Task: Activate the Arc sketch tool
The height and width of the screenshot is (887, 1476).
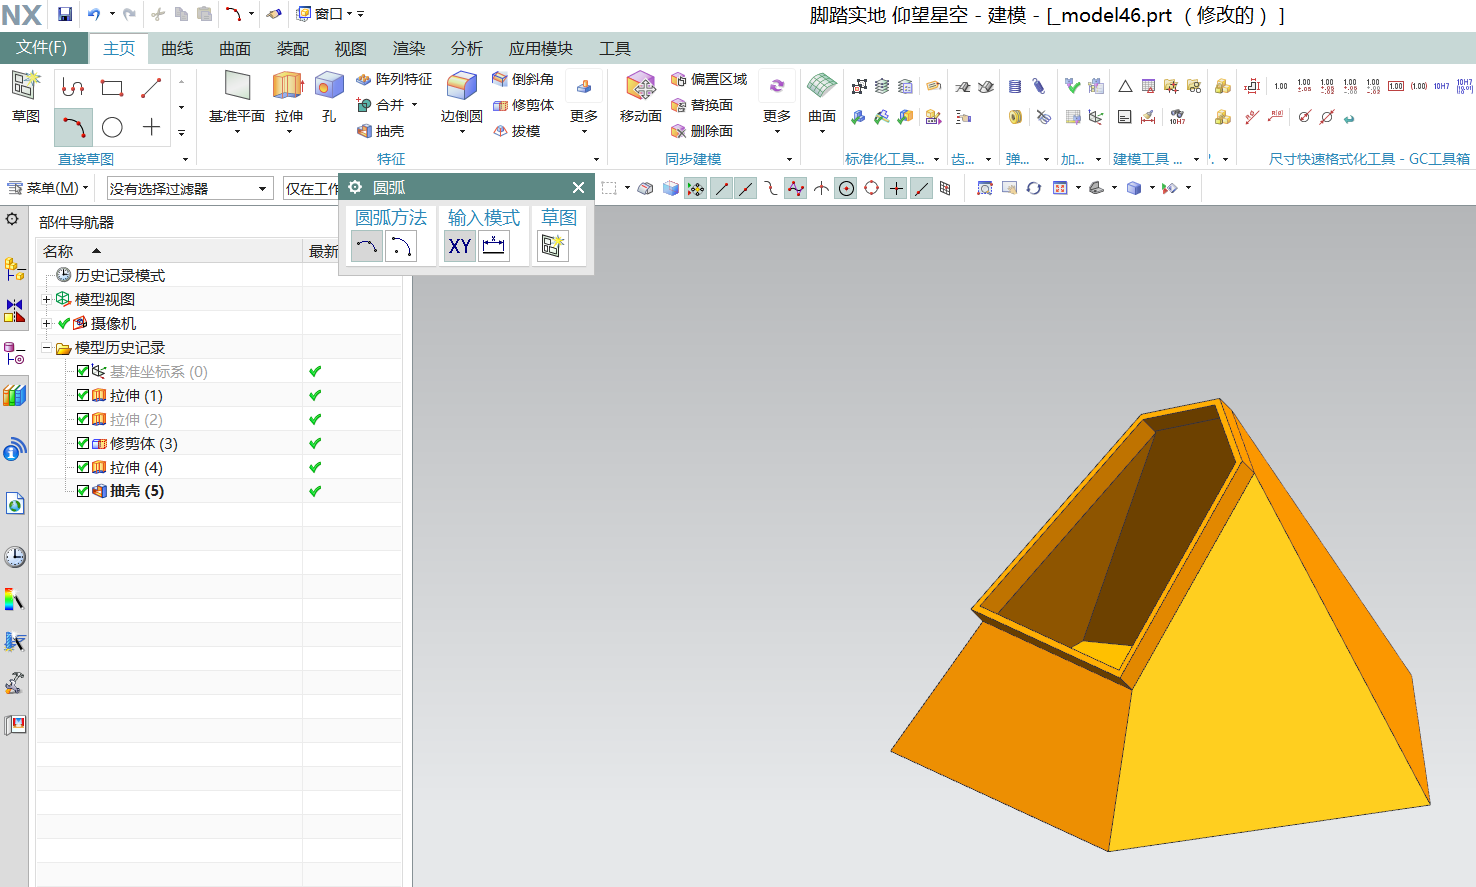Action: (x=73, y=127)
